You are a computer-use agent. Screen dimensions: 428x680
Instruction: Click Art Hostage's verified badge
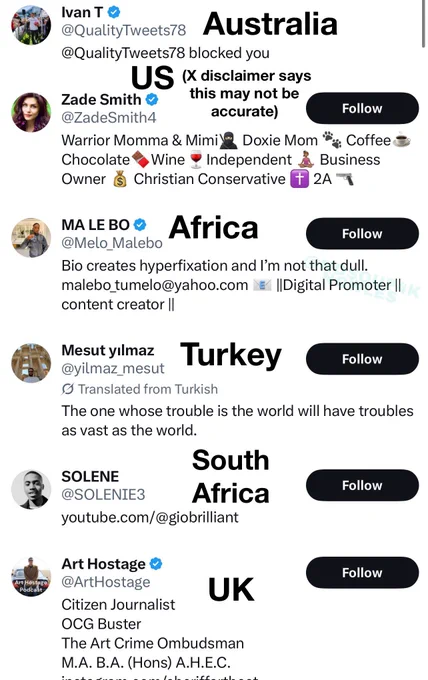tap(156, 564)
